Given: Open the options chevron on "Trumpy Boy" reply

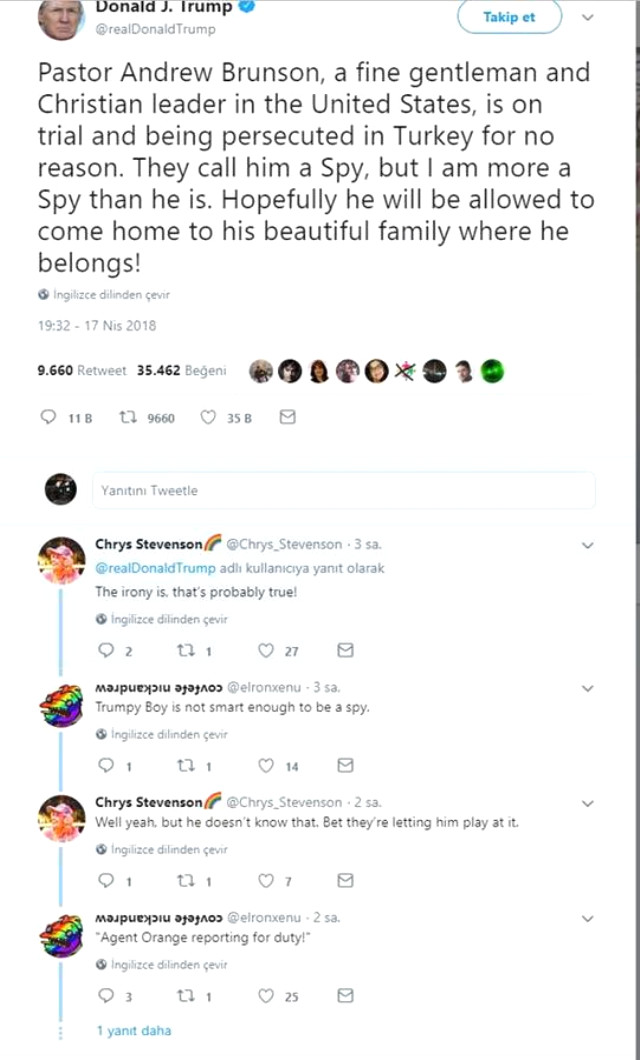Looking at the screenshot, I should point(588,688).
